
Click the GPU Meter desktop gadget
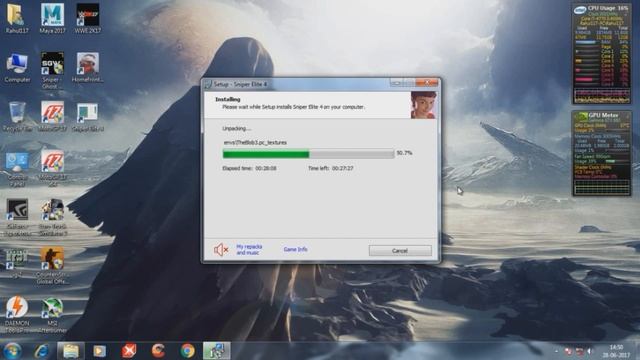pos(601,153)
